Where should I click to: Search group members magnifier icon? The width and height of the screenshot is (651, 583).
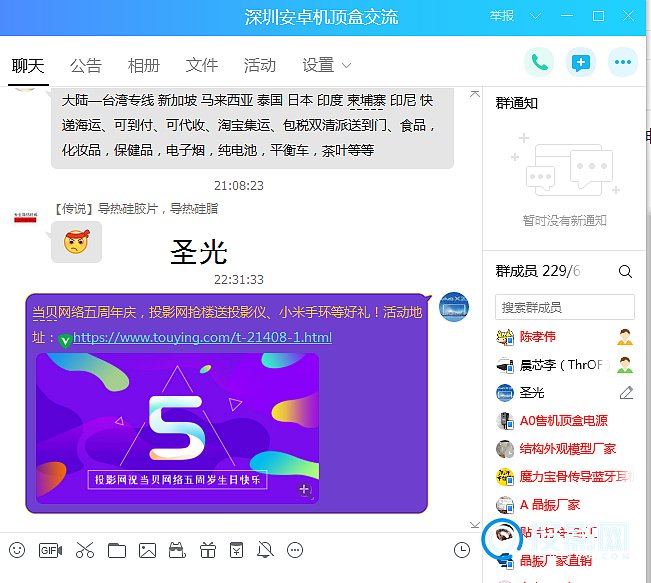tap(625, 272)
